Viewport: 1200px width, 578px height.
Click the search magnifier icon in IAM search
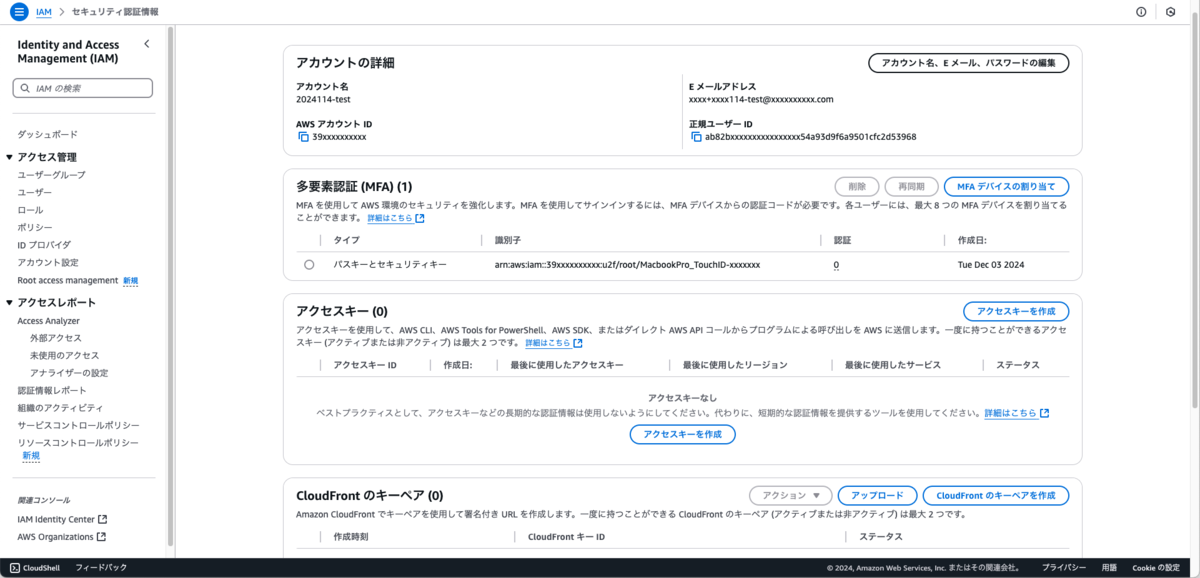(x=25, y=88)
